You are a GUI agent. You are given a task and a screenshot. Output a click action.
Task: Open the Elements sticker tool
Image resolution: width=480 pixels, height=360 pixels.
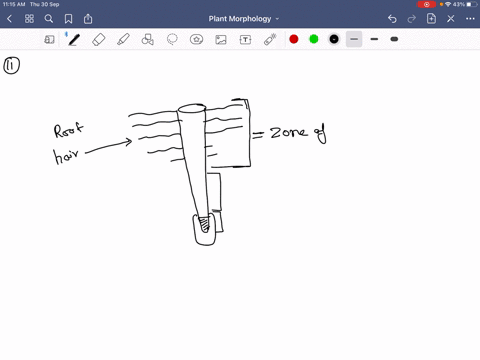[197, 40]
